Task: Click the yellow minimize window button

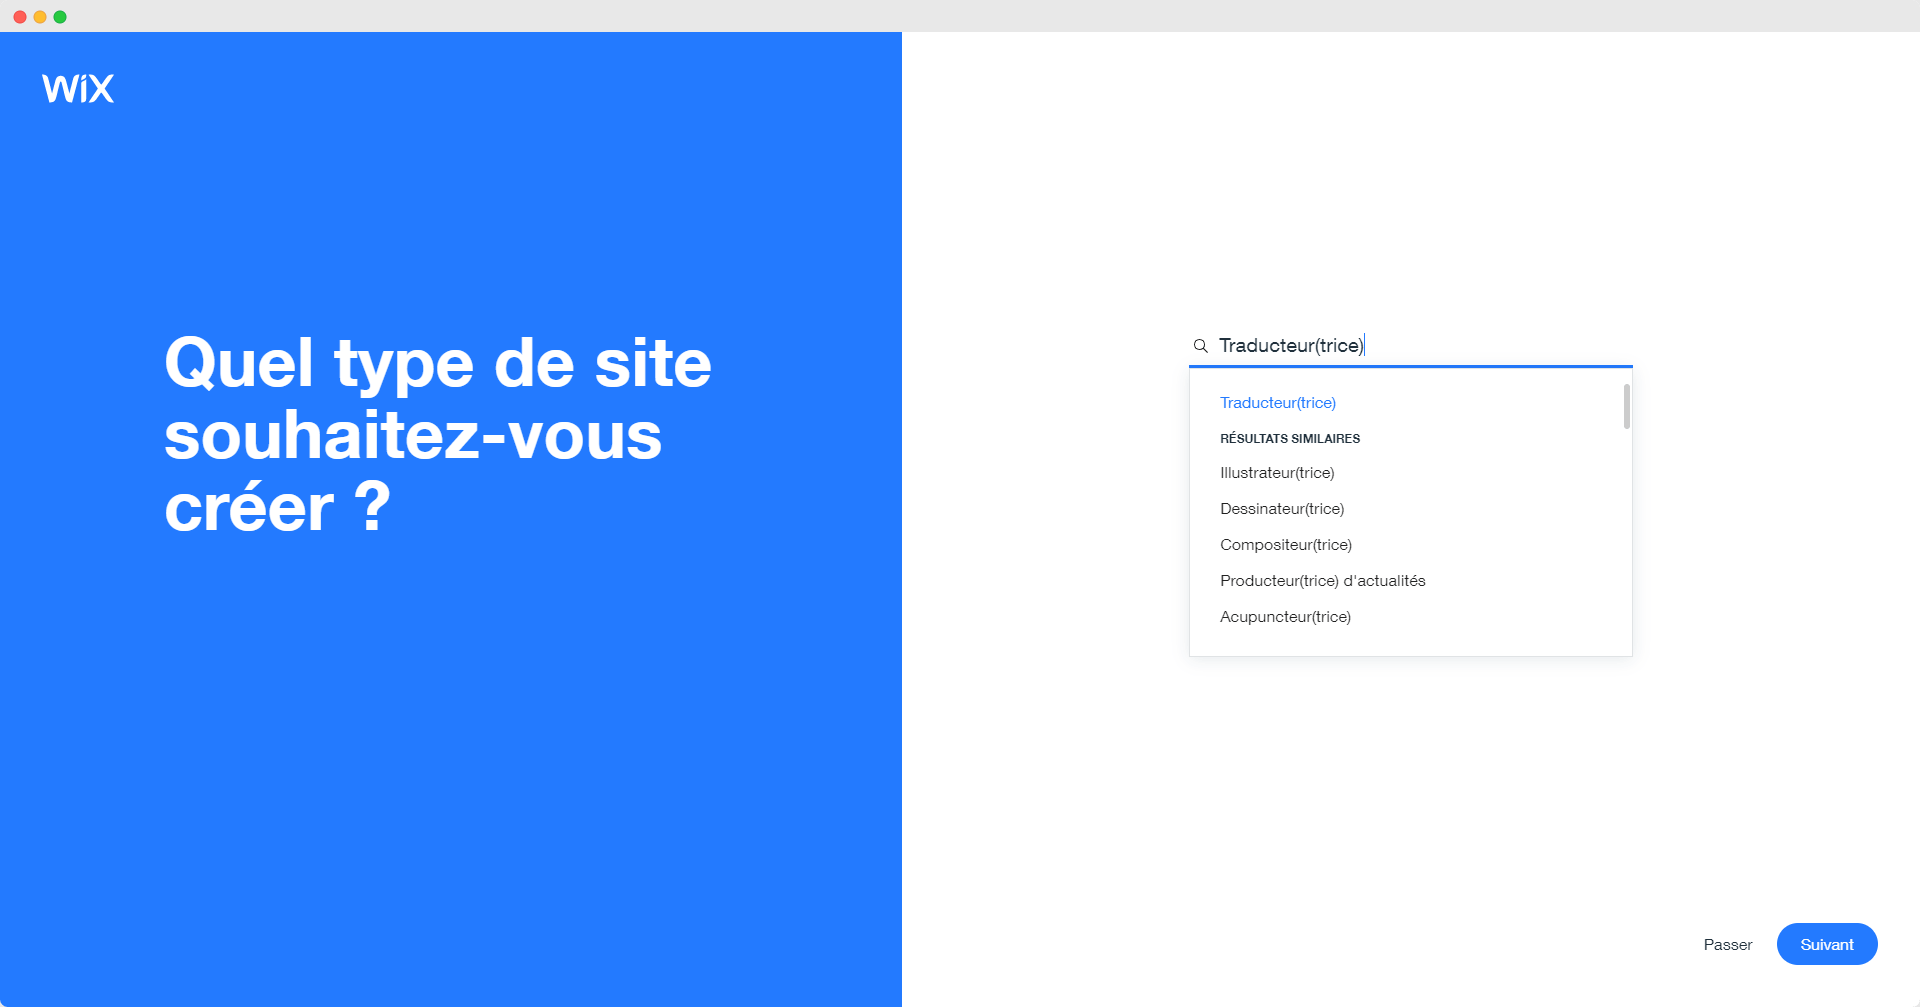Action: pyautogui.click(x=40, y=17)
